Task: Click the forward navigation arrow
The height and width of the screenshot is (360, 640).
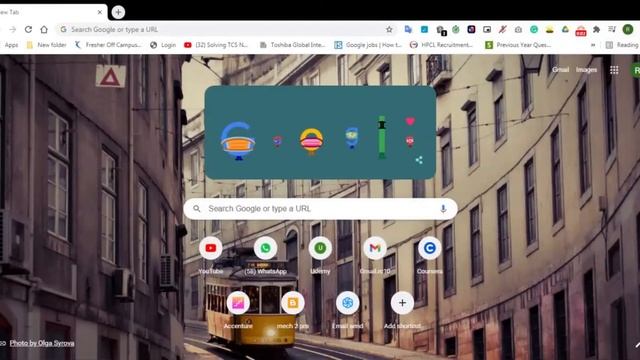Action: tap(13, 29)
